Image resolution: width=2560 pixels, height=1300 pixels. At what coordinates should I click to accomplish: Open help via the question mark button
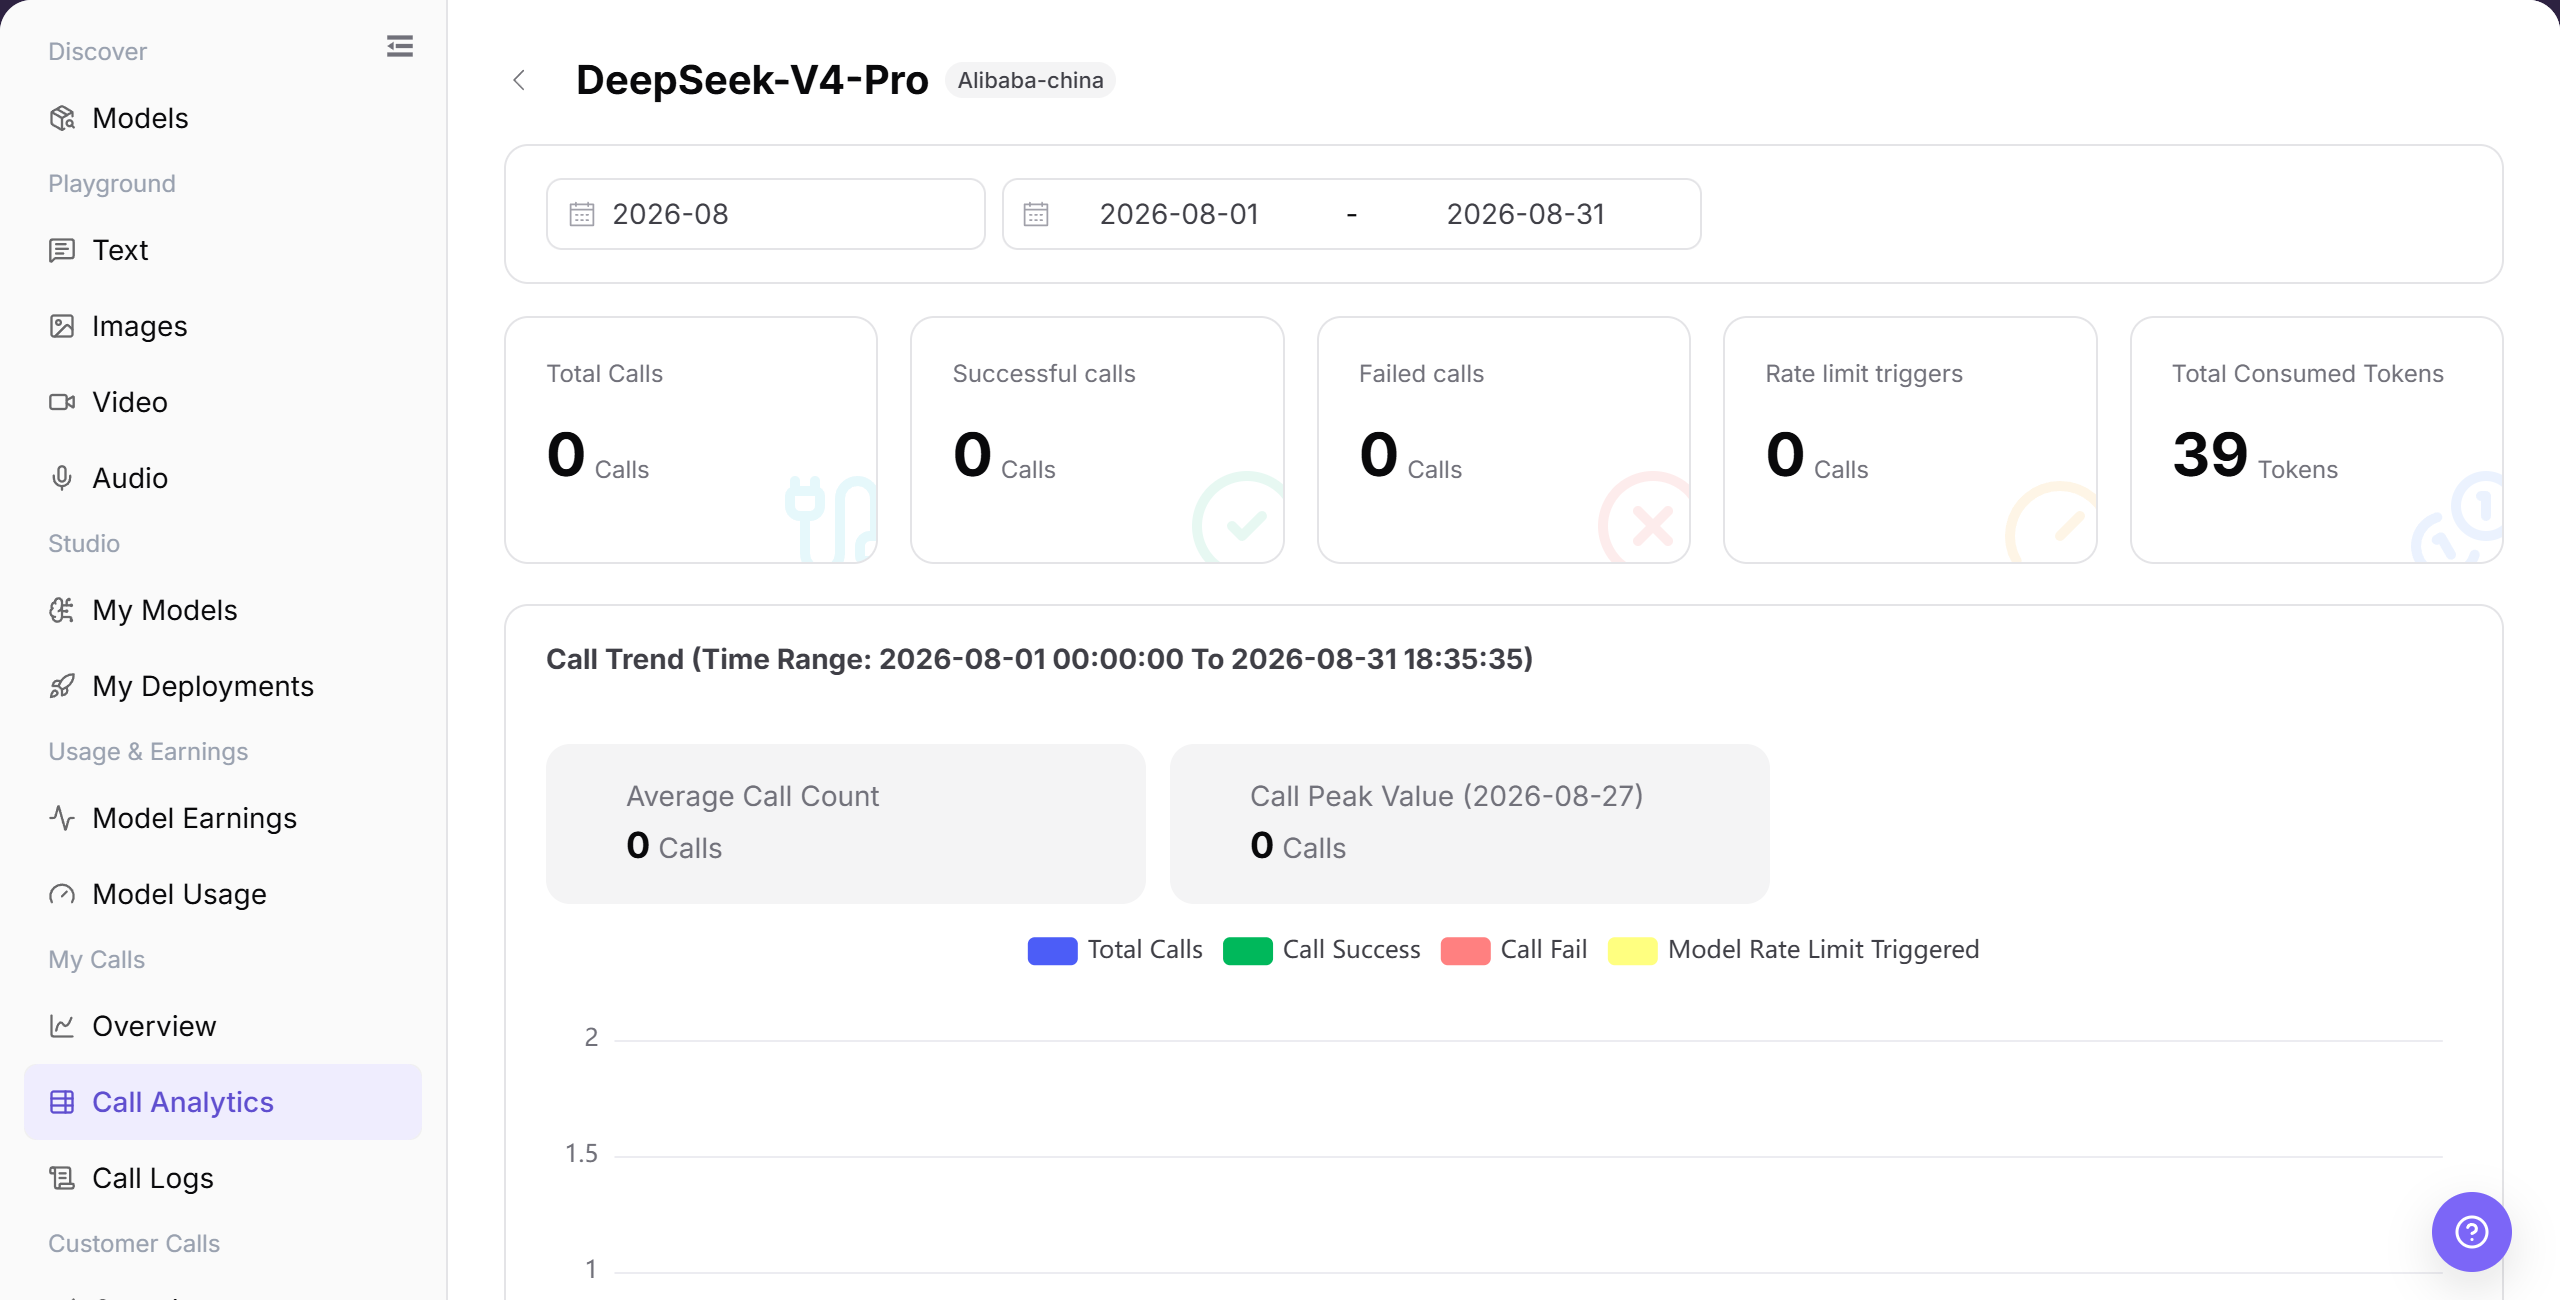point(2472,1232)
